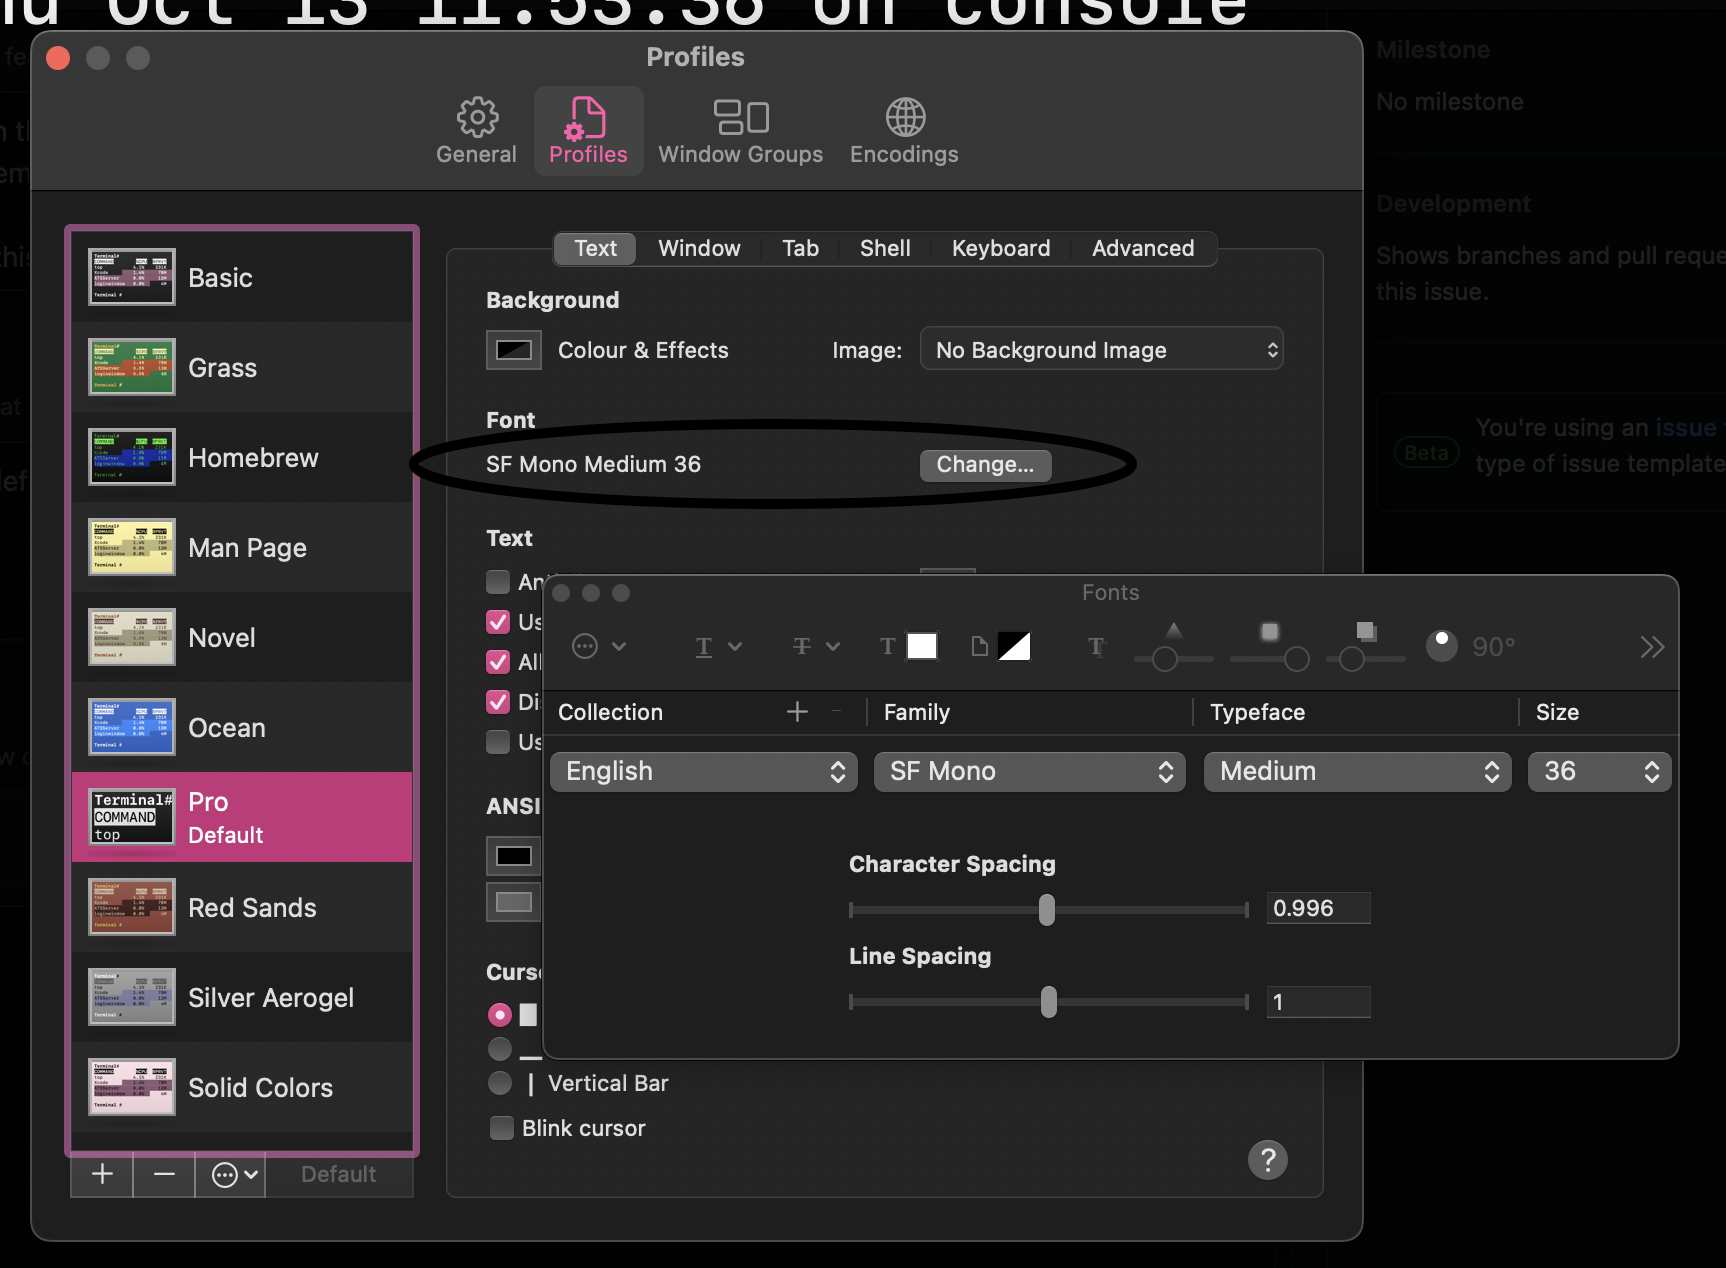The height and width of the screenshot is (1268, 1726).
Task: Switch to the Shell tab
Action: click(884, 248)
